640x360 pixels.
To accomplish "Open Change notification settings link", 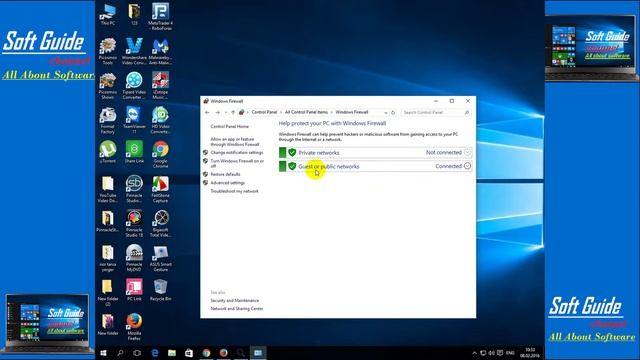I will coord(237,153).
